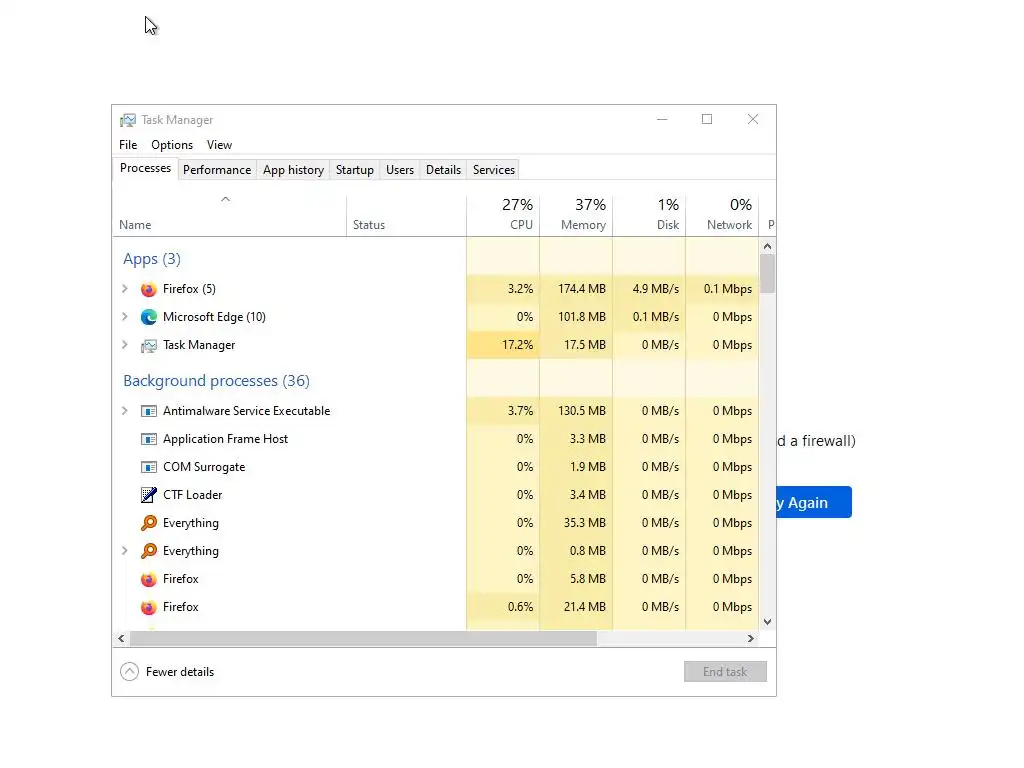Click the Everything 35.3 MB process icon
The image size is (1024, 768).
click(x=149, y=523)
